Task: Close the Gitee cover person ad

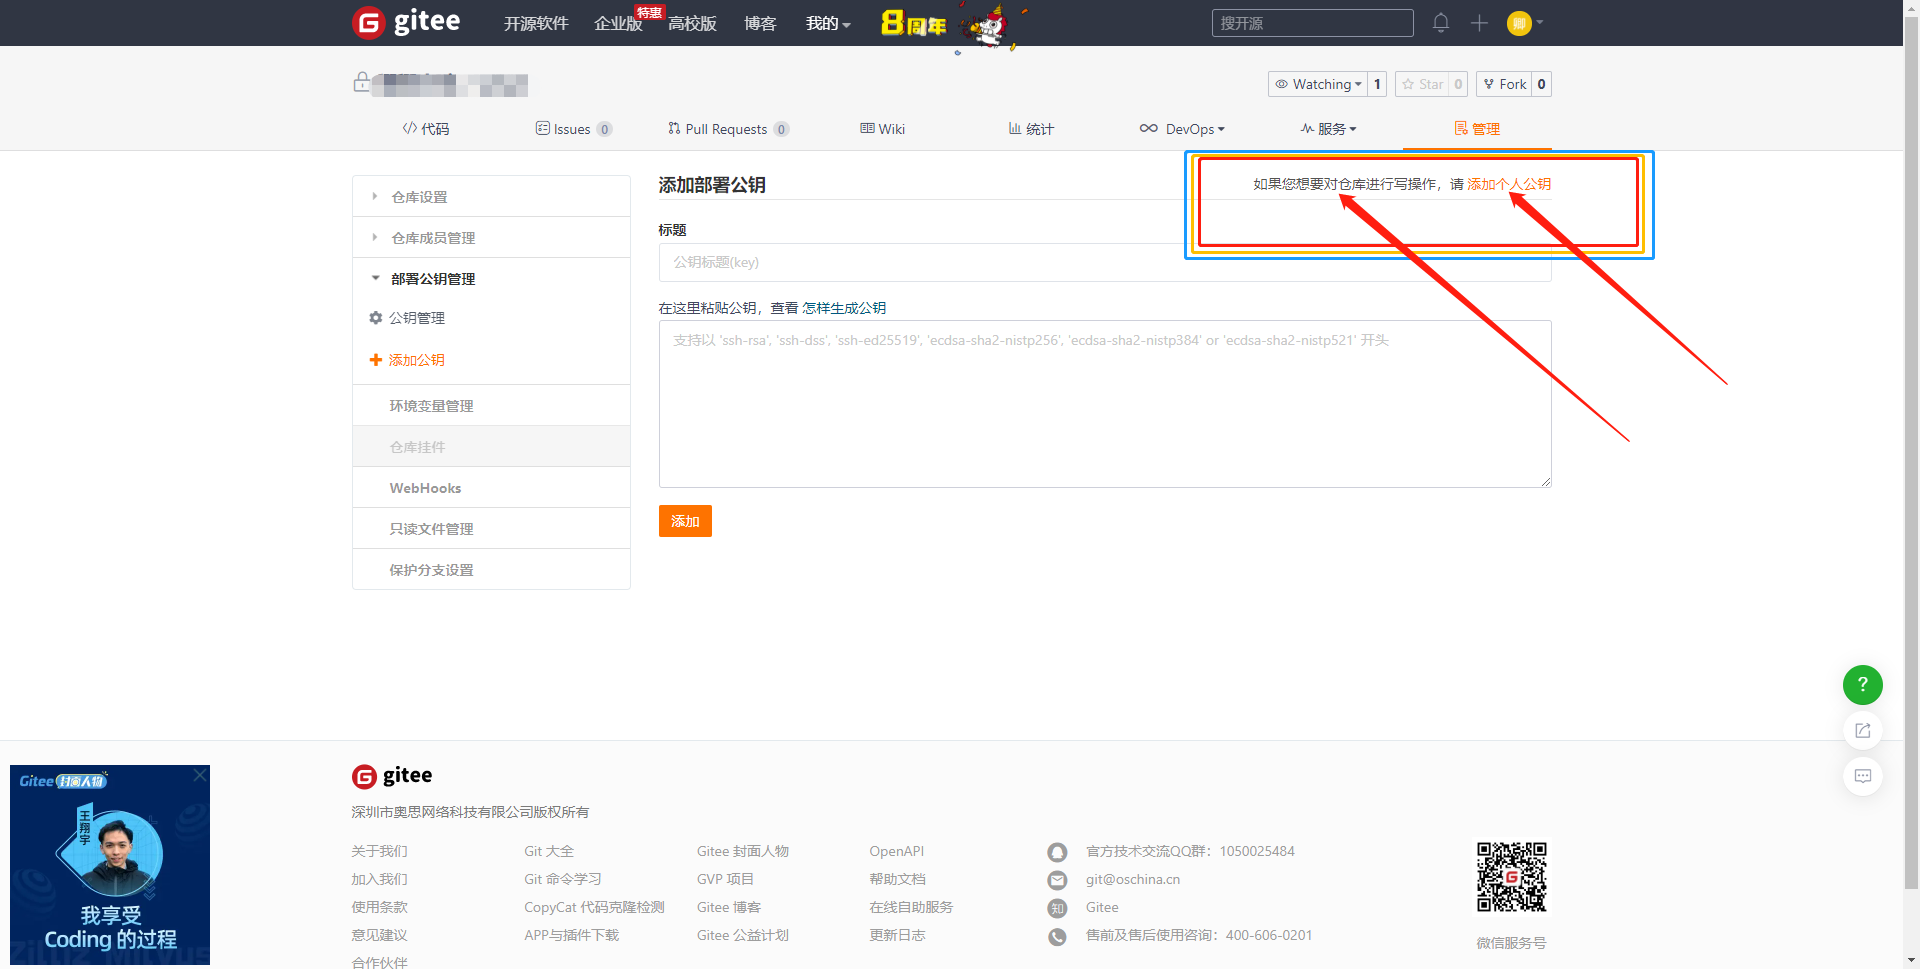Action: (200, 775)
